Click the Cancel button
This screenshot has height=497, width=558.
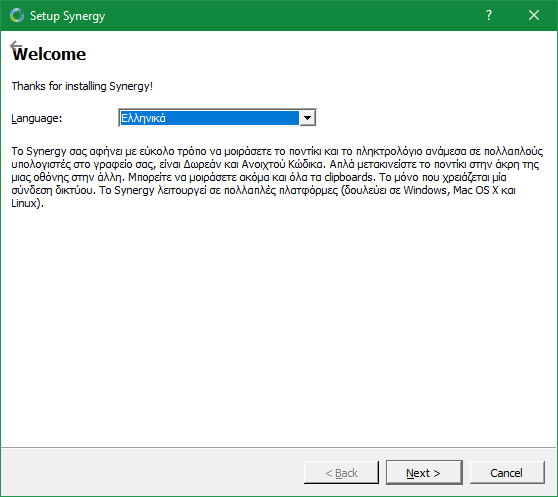click(x=507, y=472)
